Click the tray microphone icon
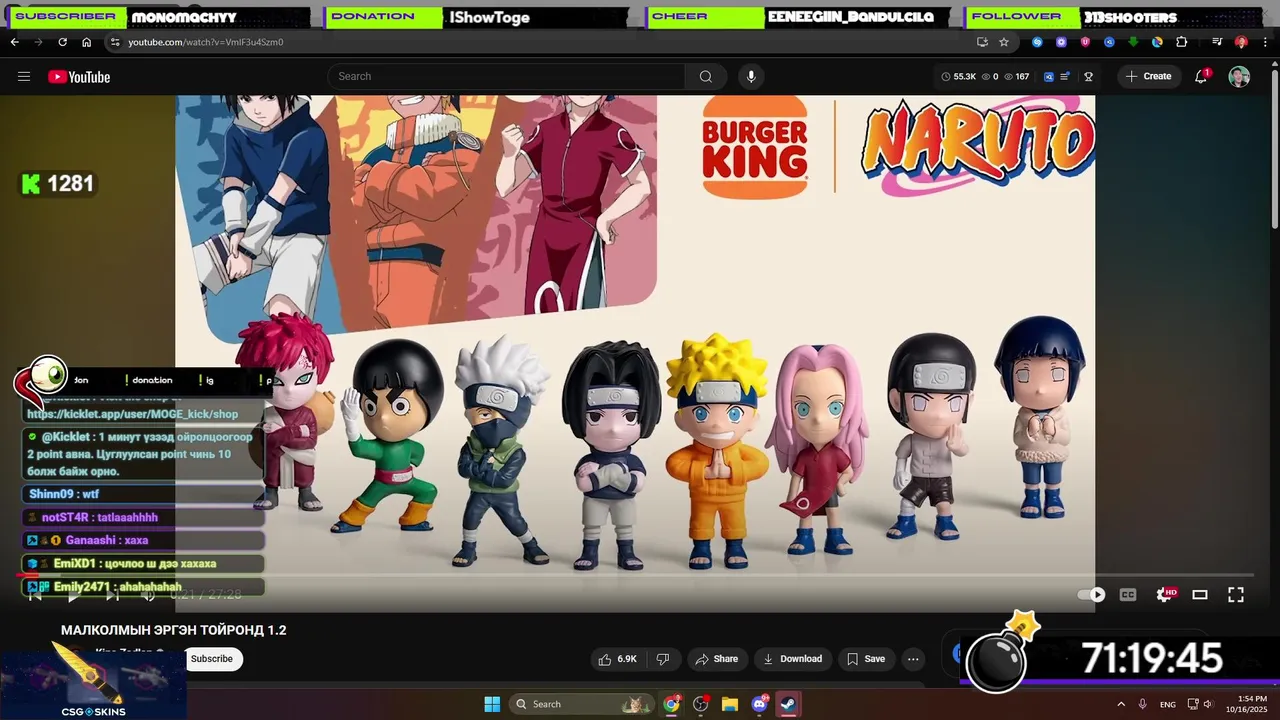Screen dimensions: 1280x720 pyautogui.click(x=1143, y=704)
